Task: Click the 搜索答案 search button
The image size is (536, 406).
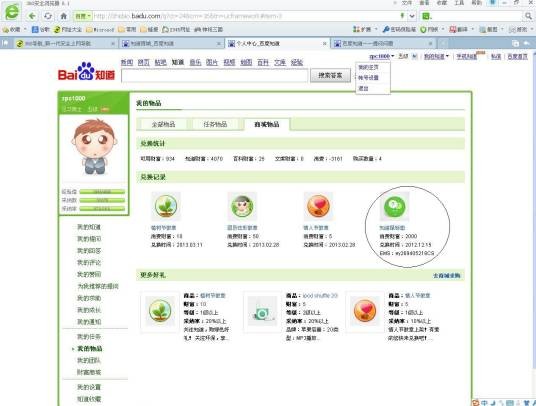Action: [x=330, y=76]
